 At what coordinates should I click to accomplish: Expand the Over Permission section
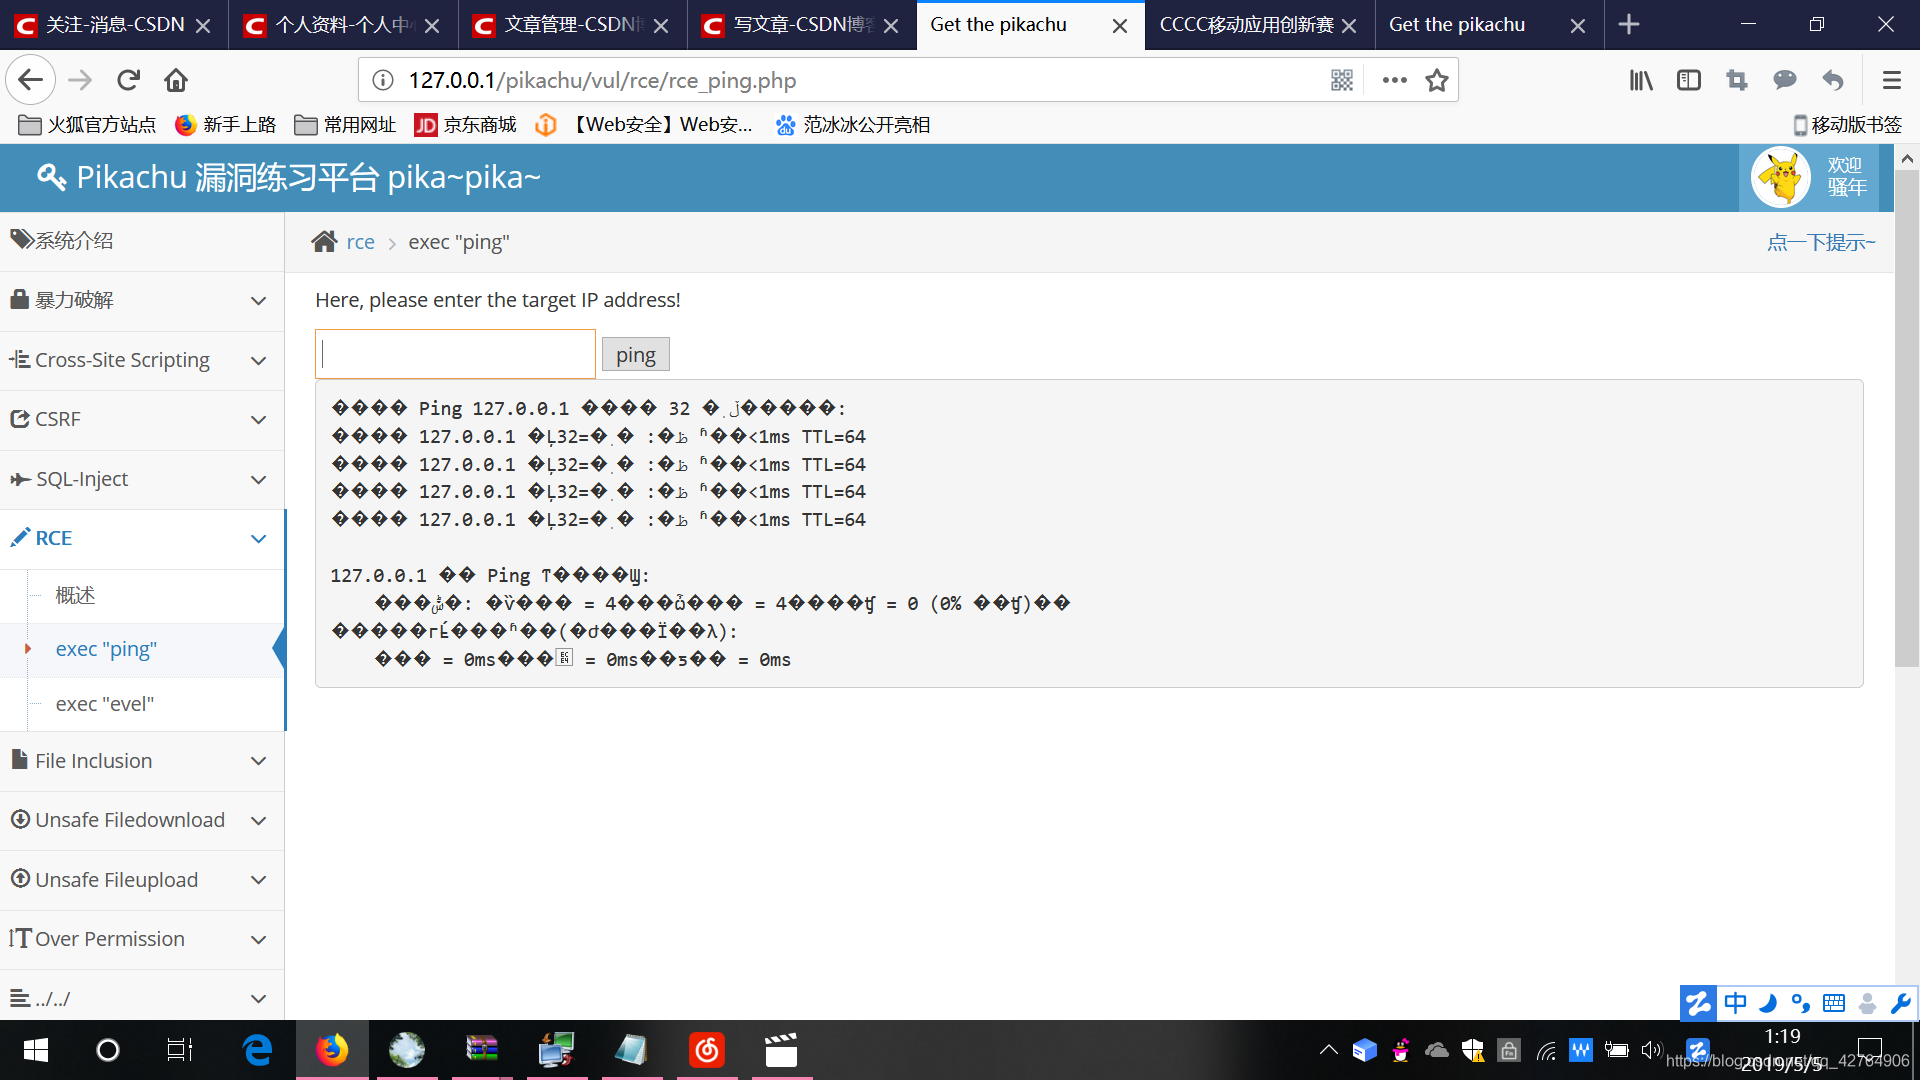click(x=142, y=939)
